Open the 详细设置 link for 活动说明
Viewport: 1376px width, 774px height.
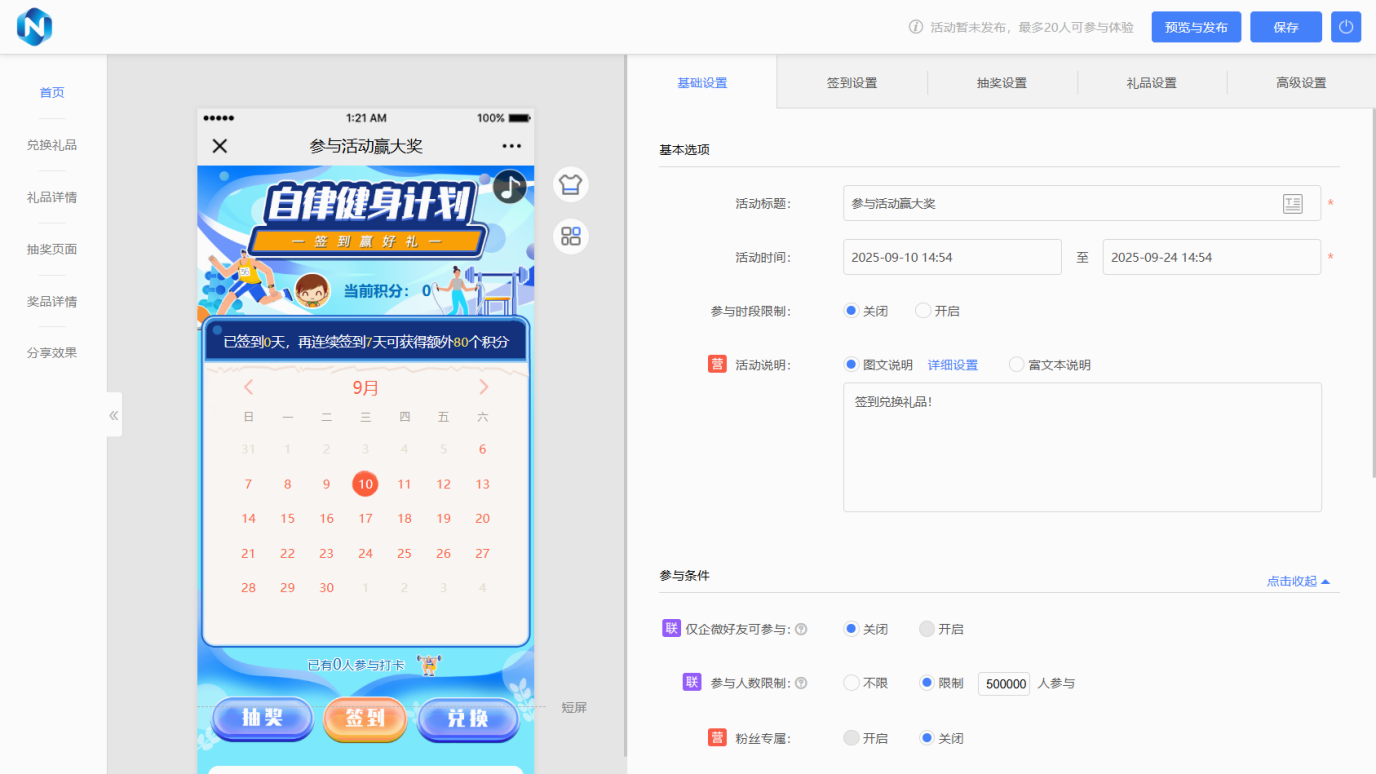(955, 364)
